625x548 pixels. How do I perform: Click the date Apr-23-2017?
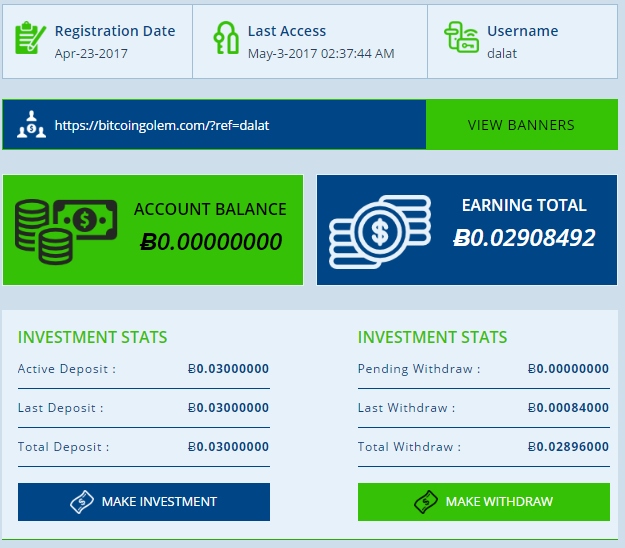tap(91, 53)
